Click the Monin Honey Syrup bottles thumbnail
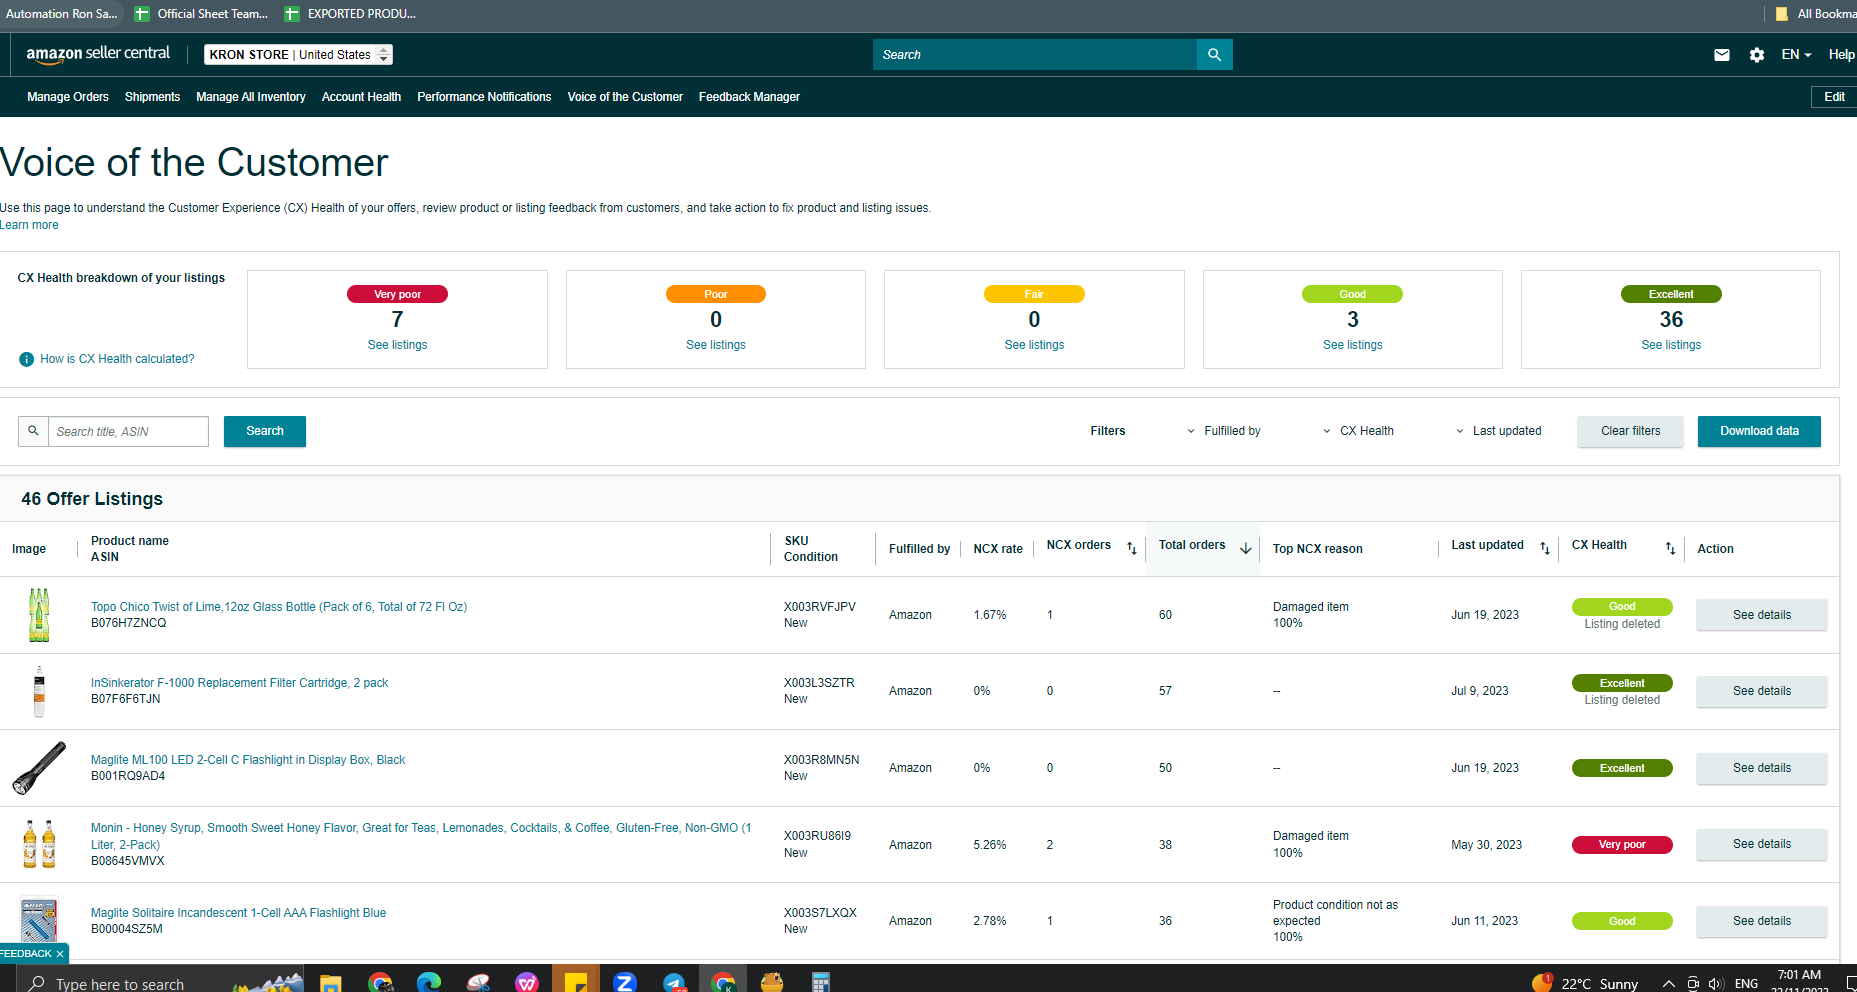1857x992 pixels. (x=39, y=844)
